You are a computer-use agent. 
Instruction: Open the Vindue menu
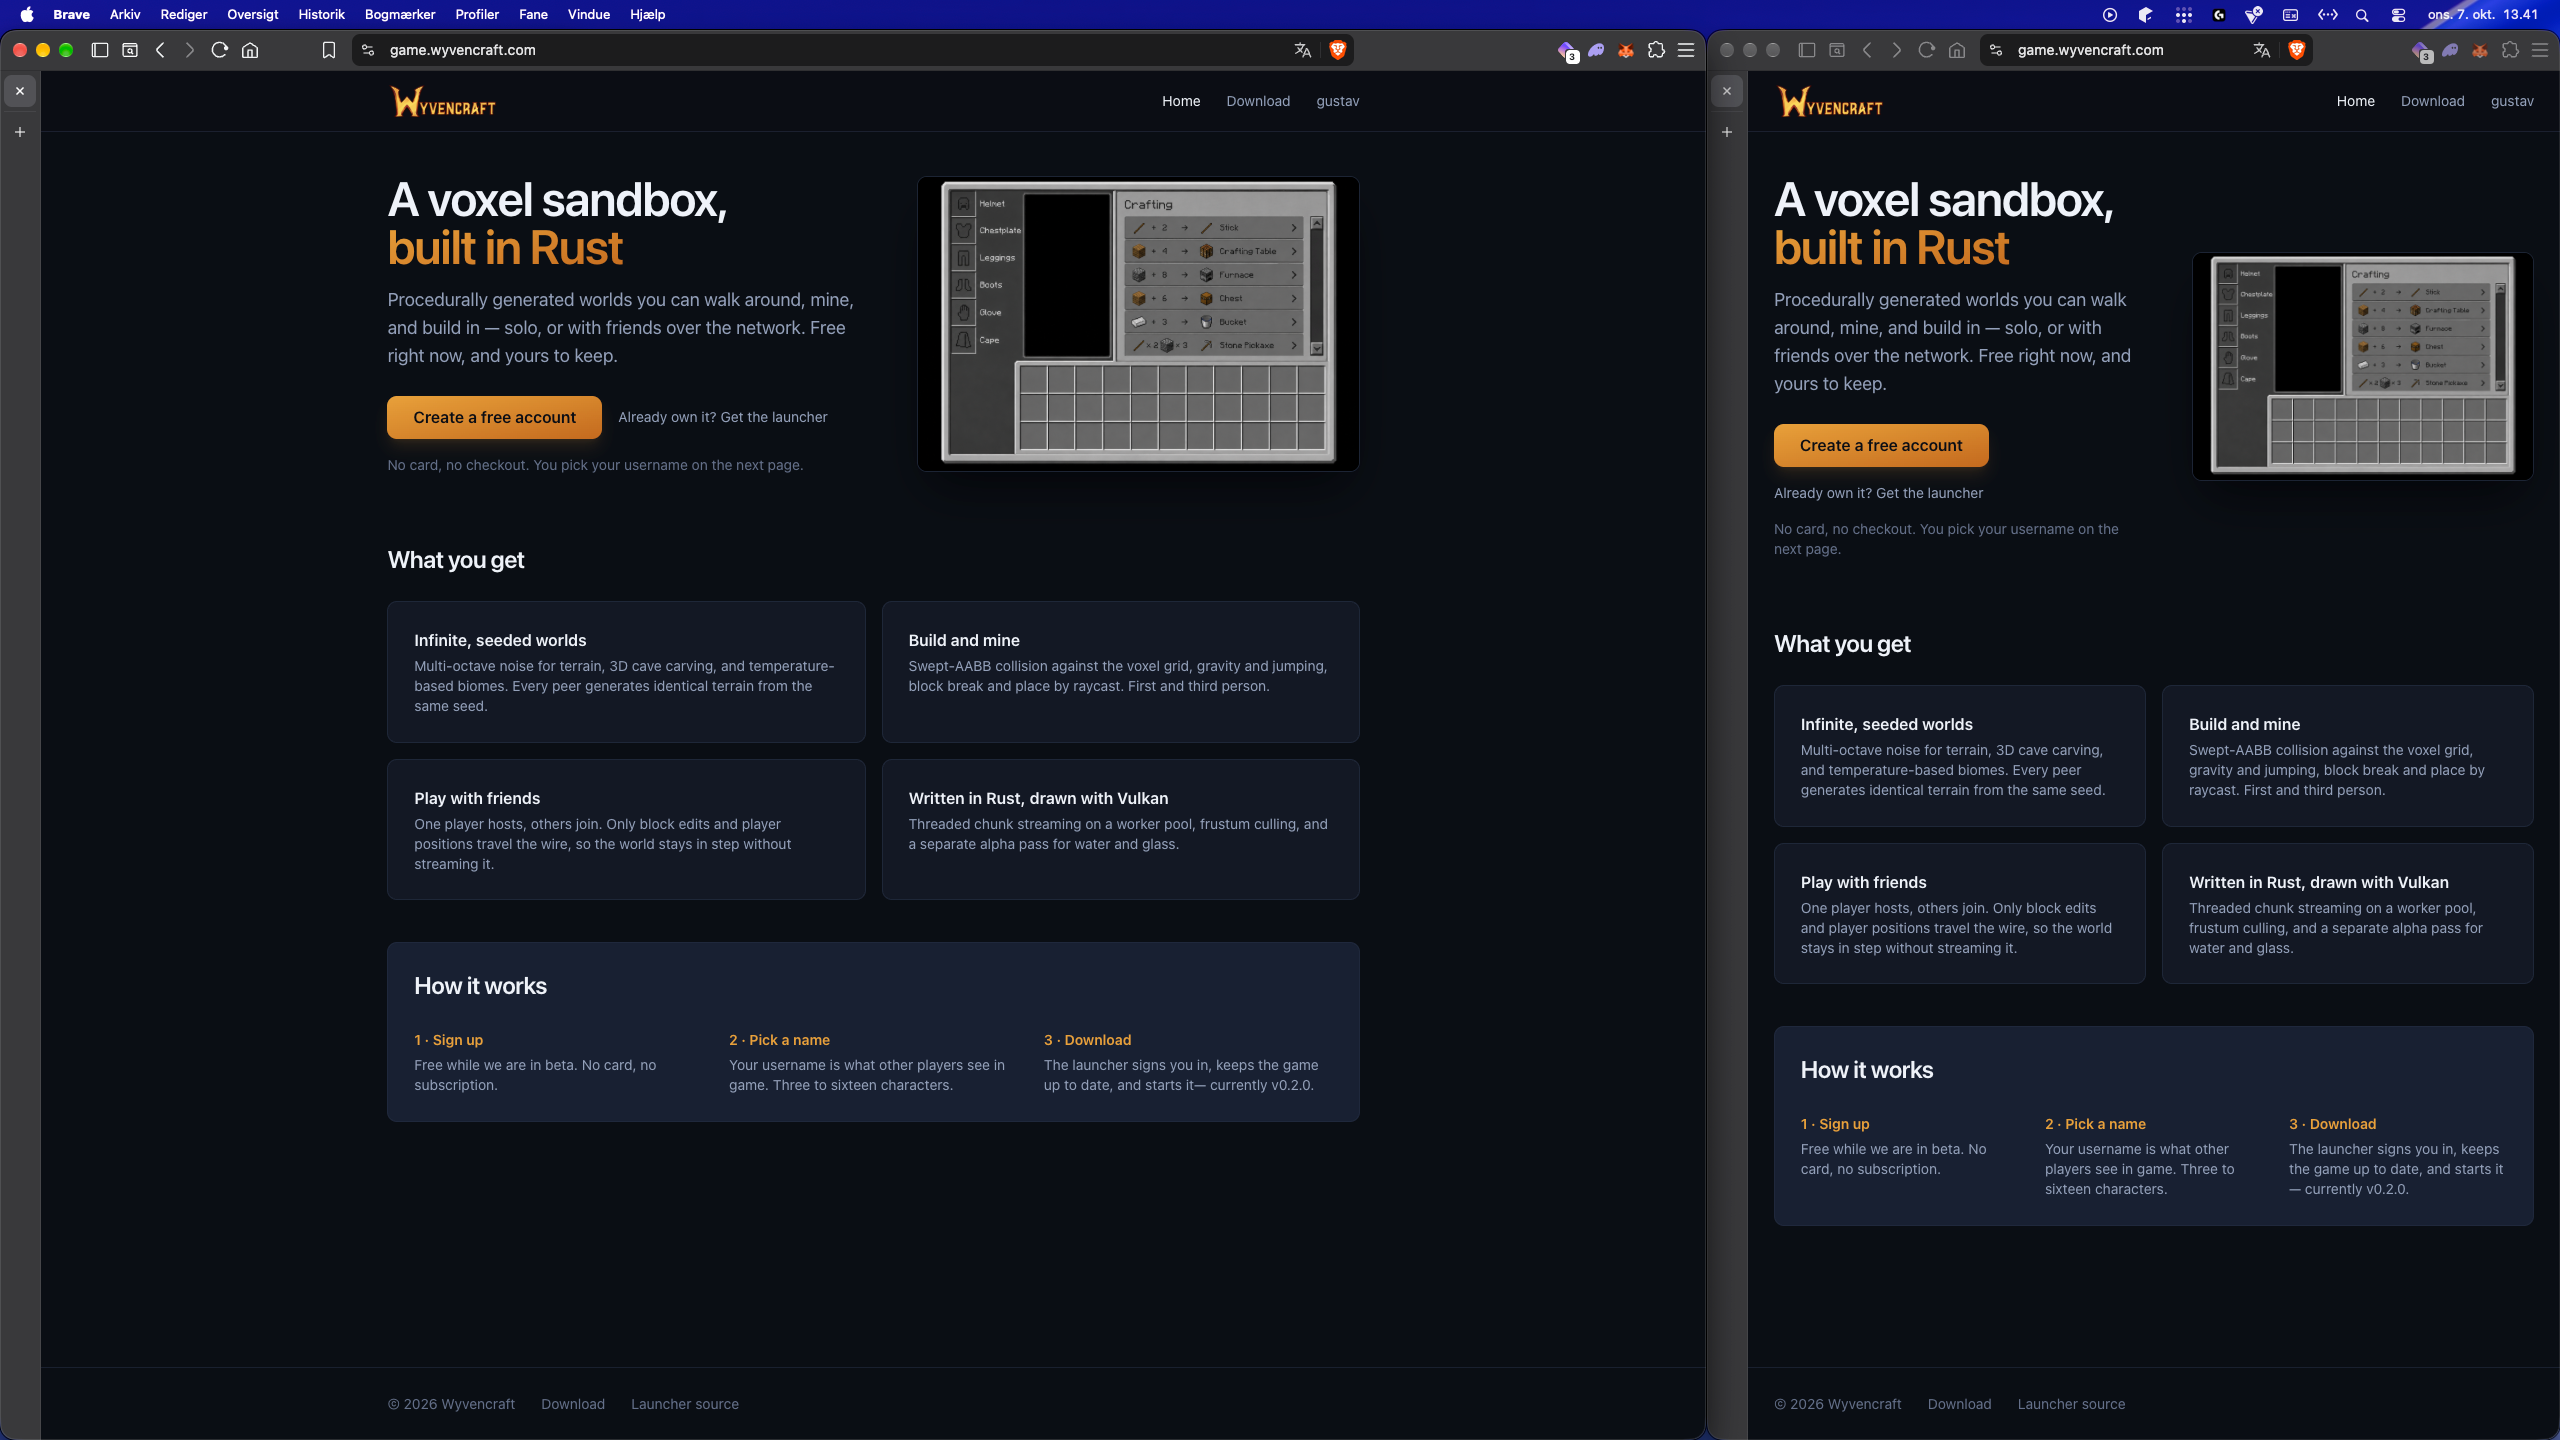click(x=588, y=15)
